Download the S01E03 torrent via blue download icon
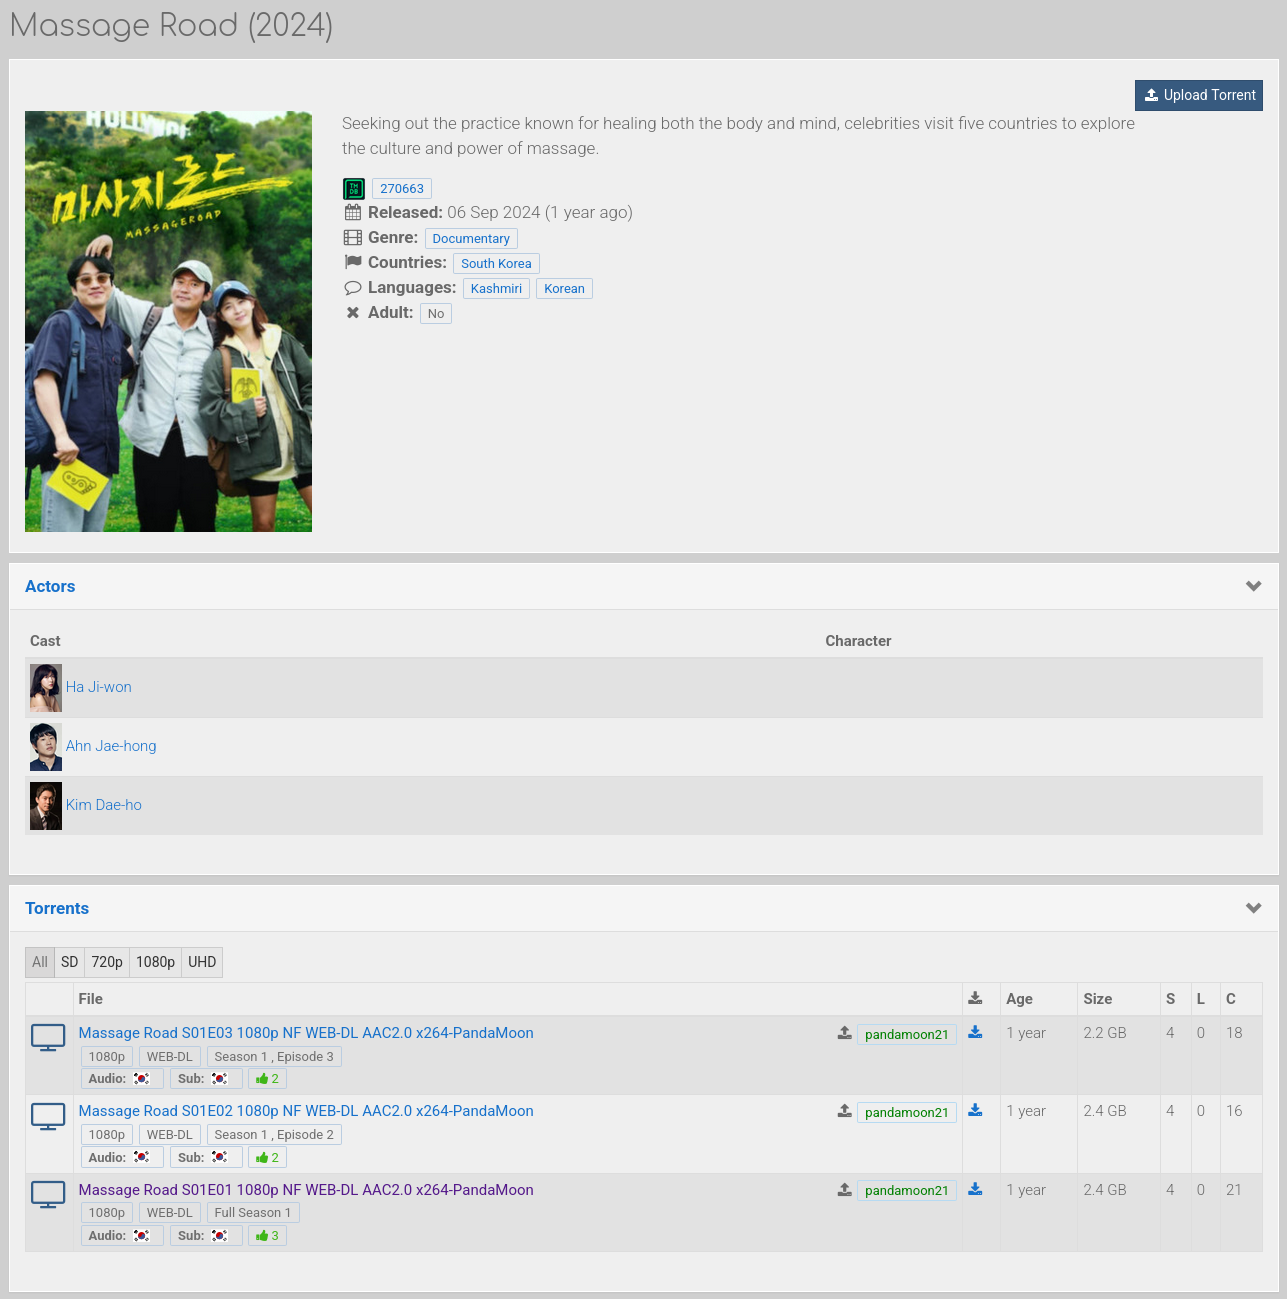 (975, 1032)
